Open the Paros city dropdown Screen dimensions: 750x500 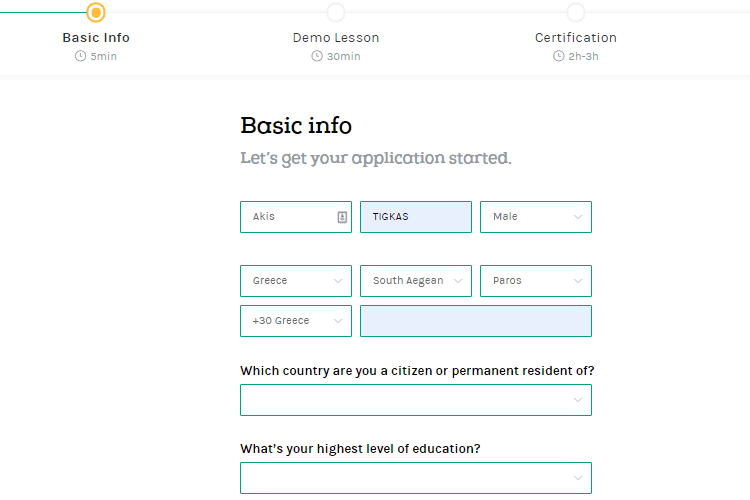pyautogui.click(x=536, y=281)
